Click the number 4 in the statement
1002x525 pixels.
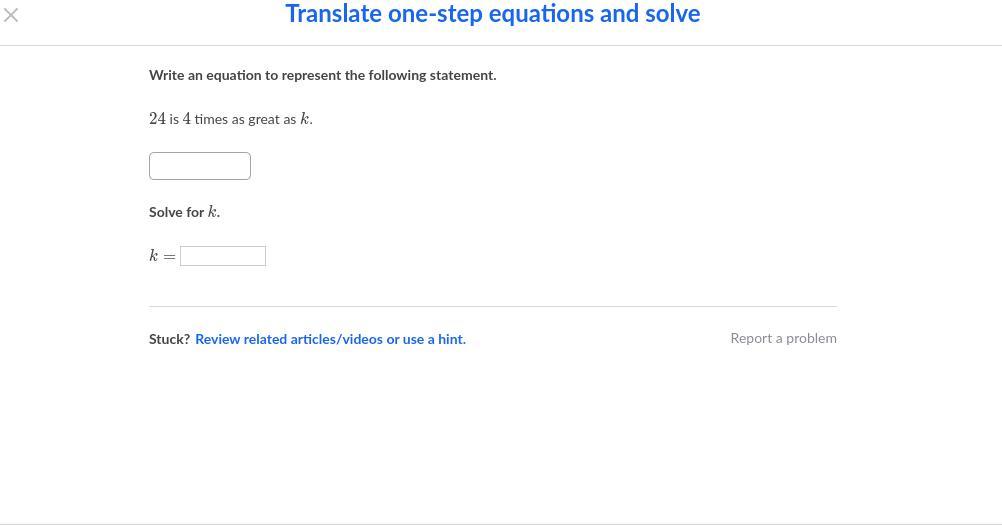click(x=187, y=119)
